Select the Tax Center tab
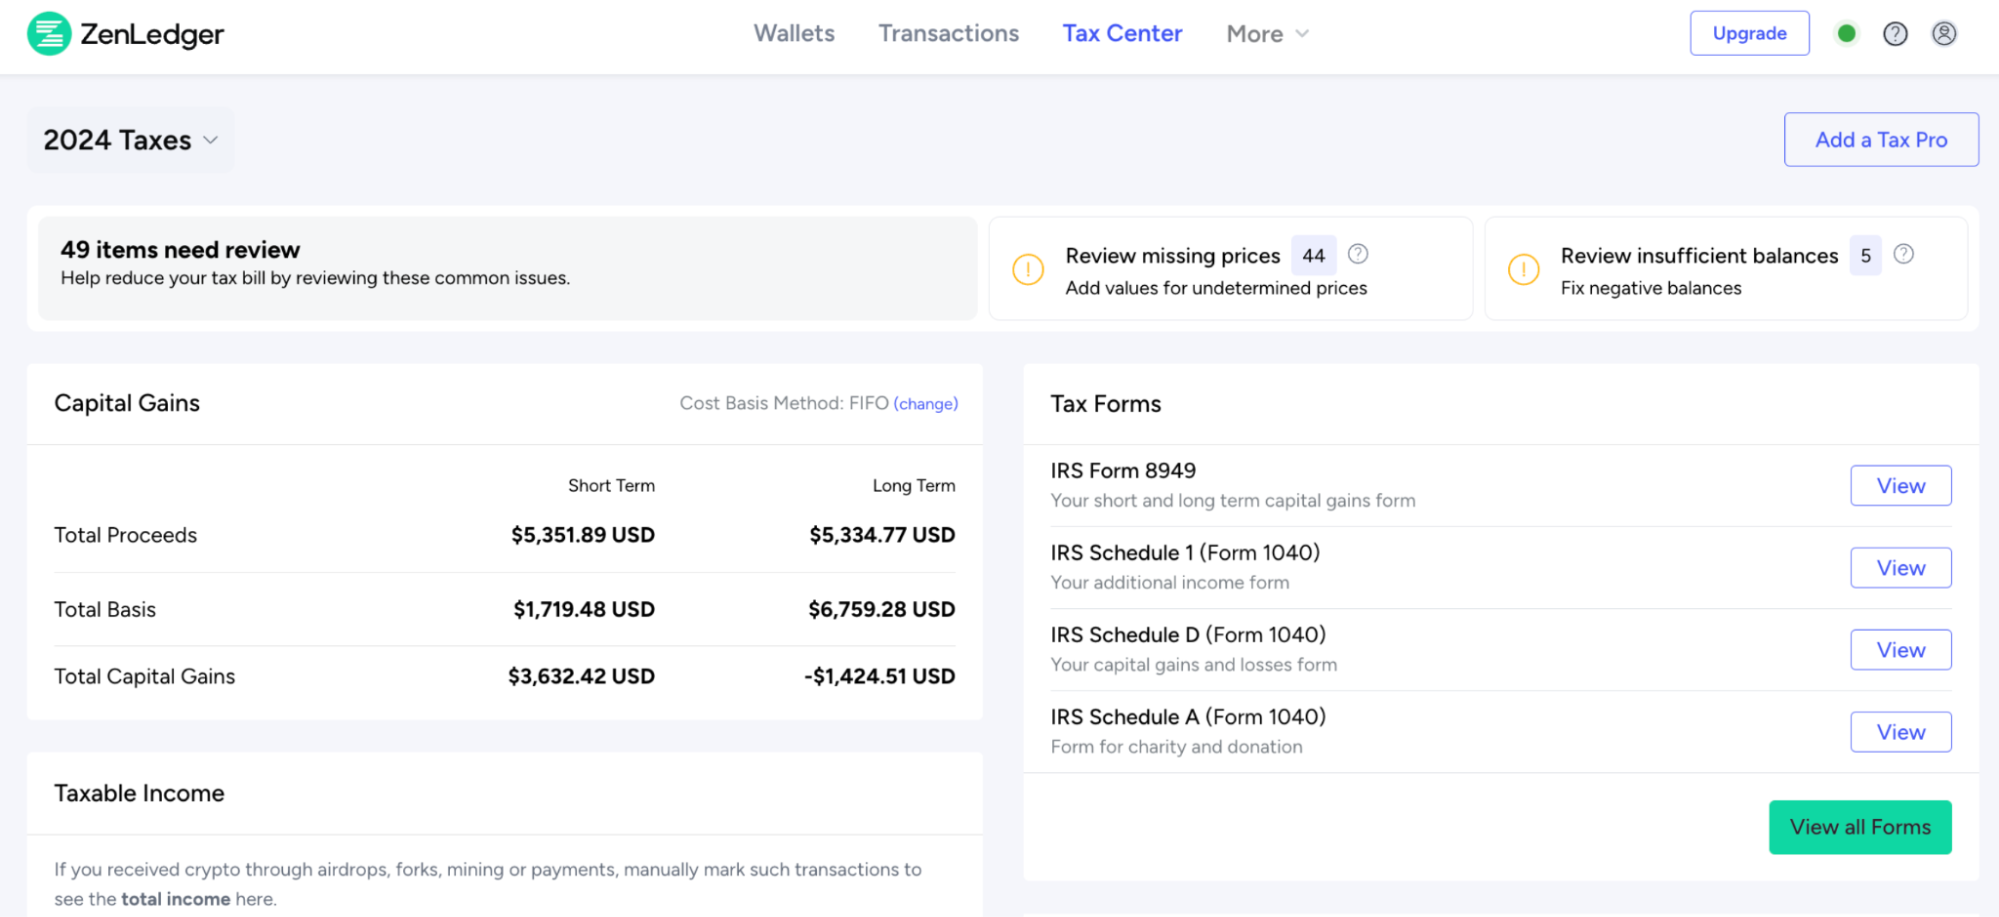This screenshot has height=917, width=1999. (1122, 33)
